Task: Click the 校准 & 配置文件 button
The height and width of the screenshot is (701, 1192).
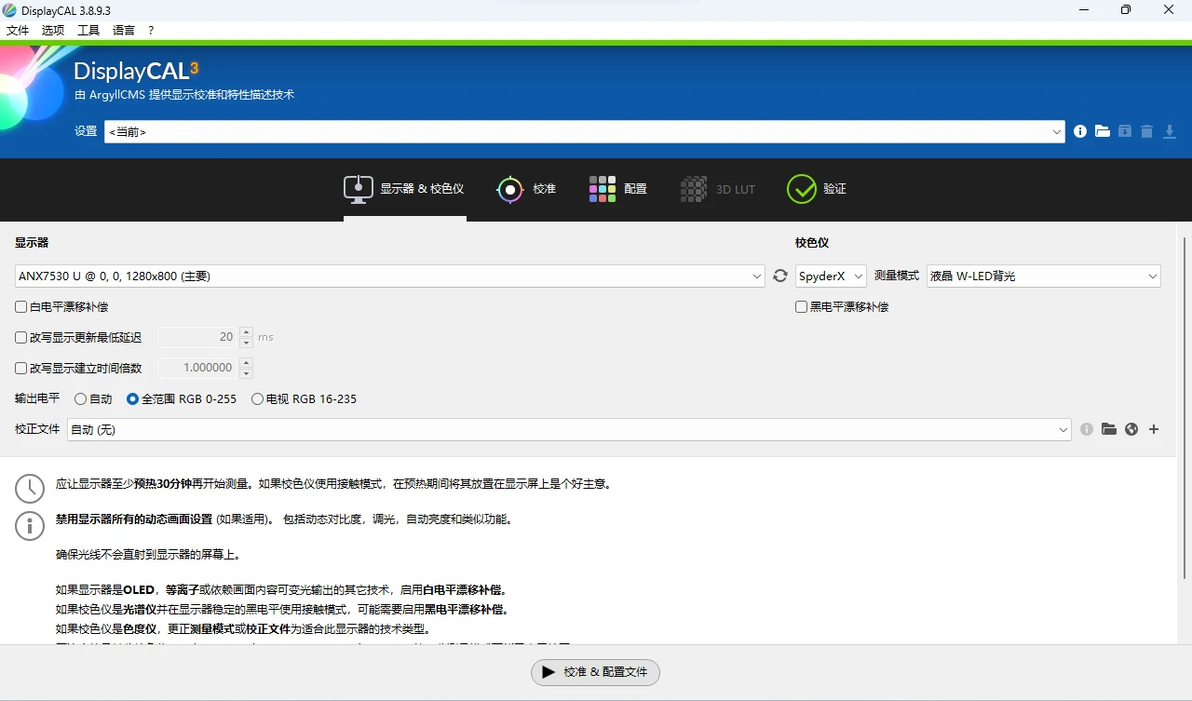Action: pyautogui.click(x=595, y=672)
